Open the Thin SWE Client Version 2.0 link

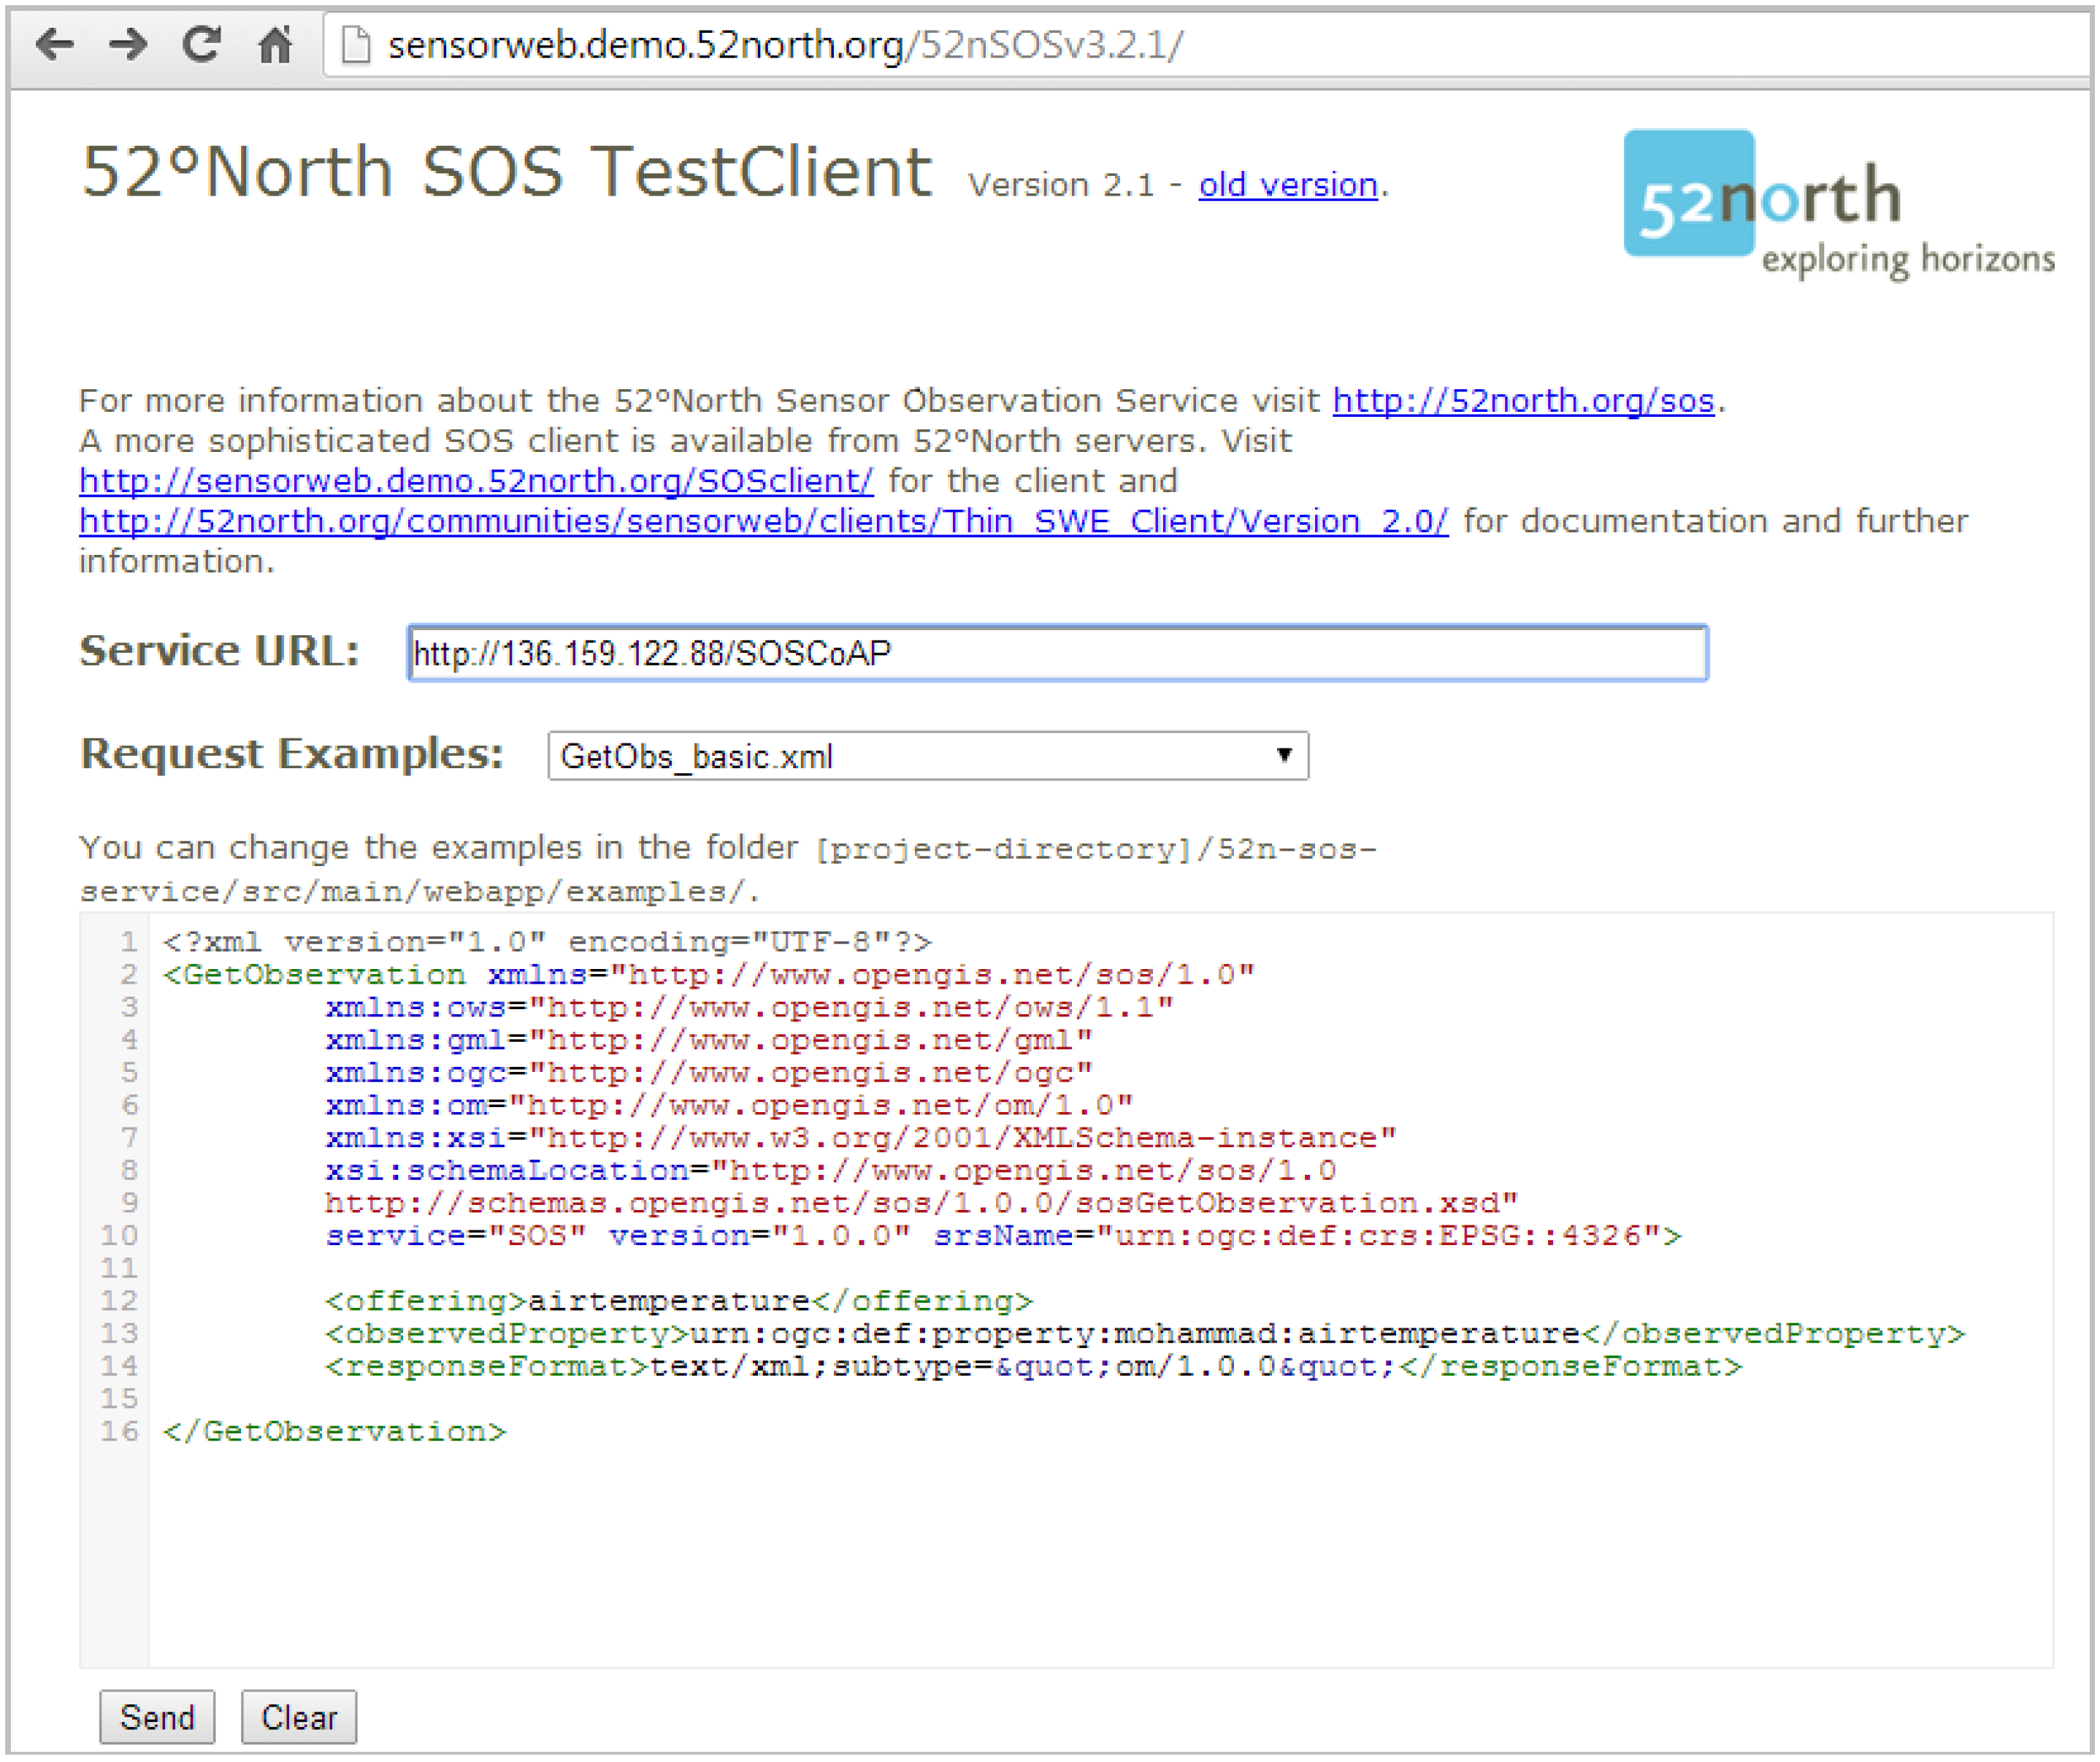[764, 521]
